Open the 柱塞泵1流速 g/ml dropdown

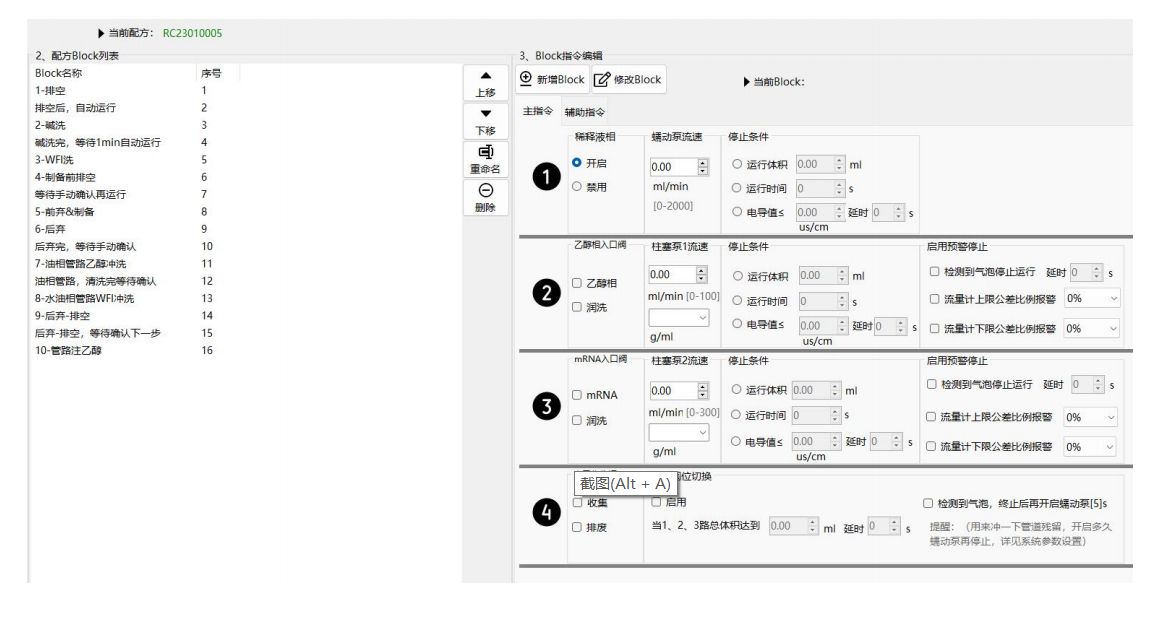click(679, 317)
